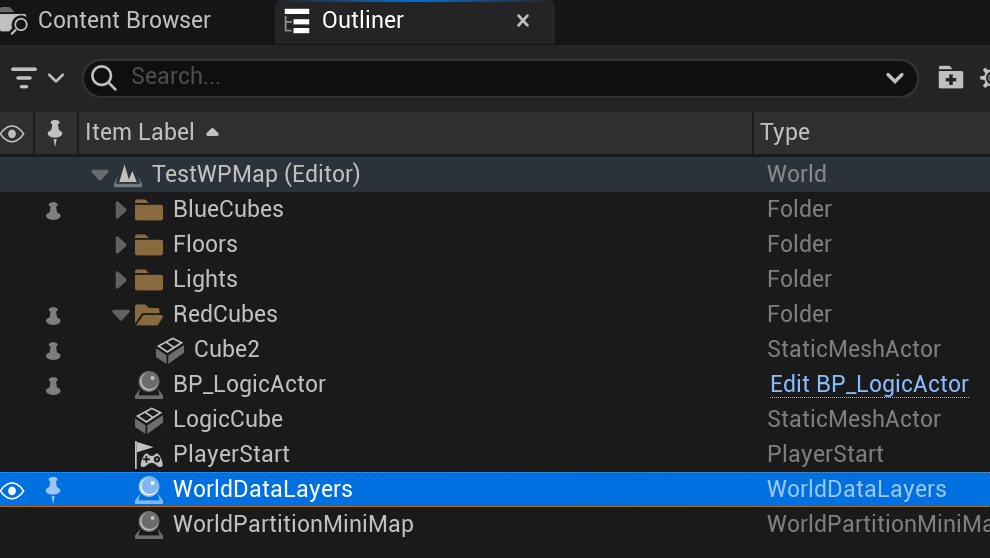Click the Outliner search field
Screen dimensions: 990x558
click(x=500, y=77)
